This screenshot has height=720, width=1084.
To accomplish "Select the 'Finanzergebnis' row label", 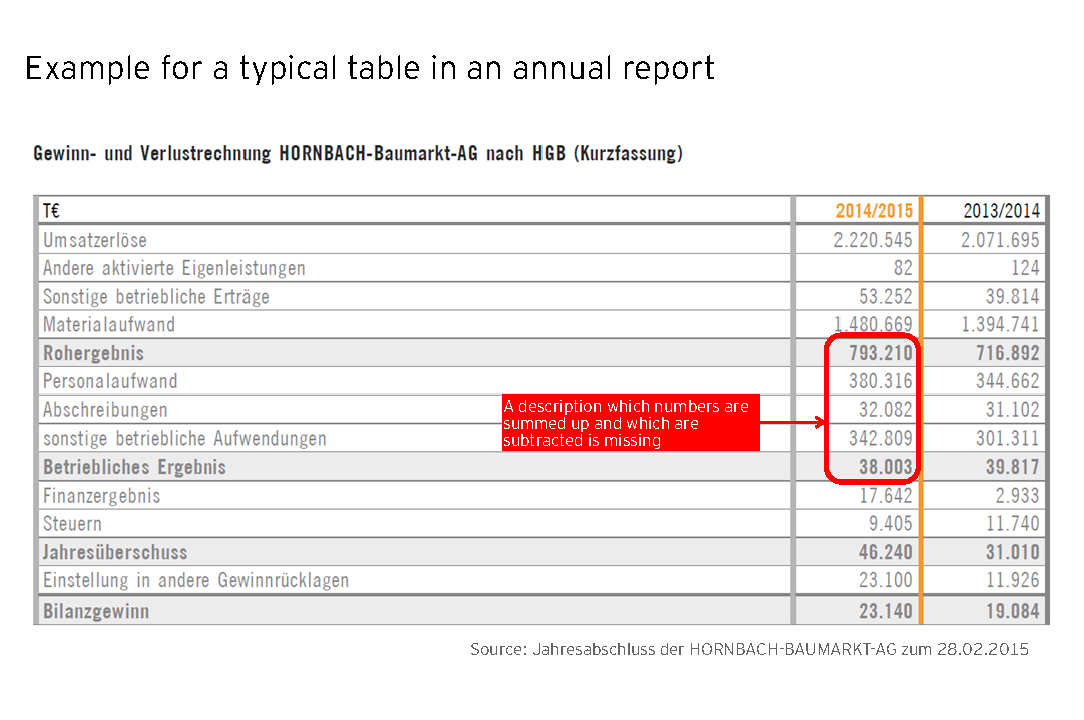I will pyautogui.click(x=102, y=496).
